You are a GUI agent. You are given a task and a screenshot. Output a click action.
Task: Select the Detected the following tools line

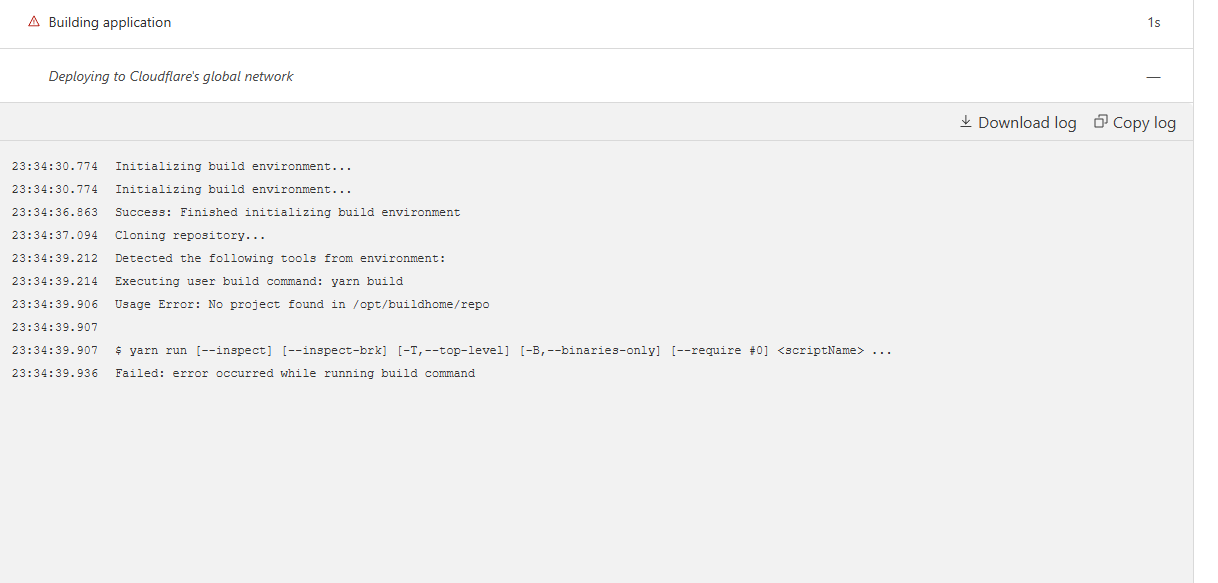pyautogui.click(x=280, y=259)
